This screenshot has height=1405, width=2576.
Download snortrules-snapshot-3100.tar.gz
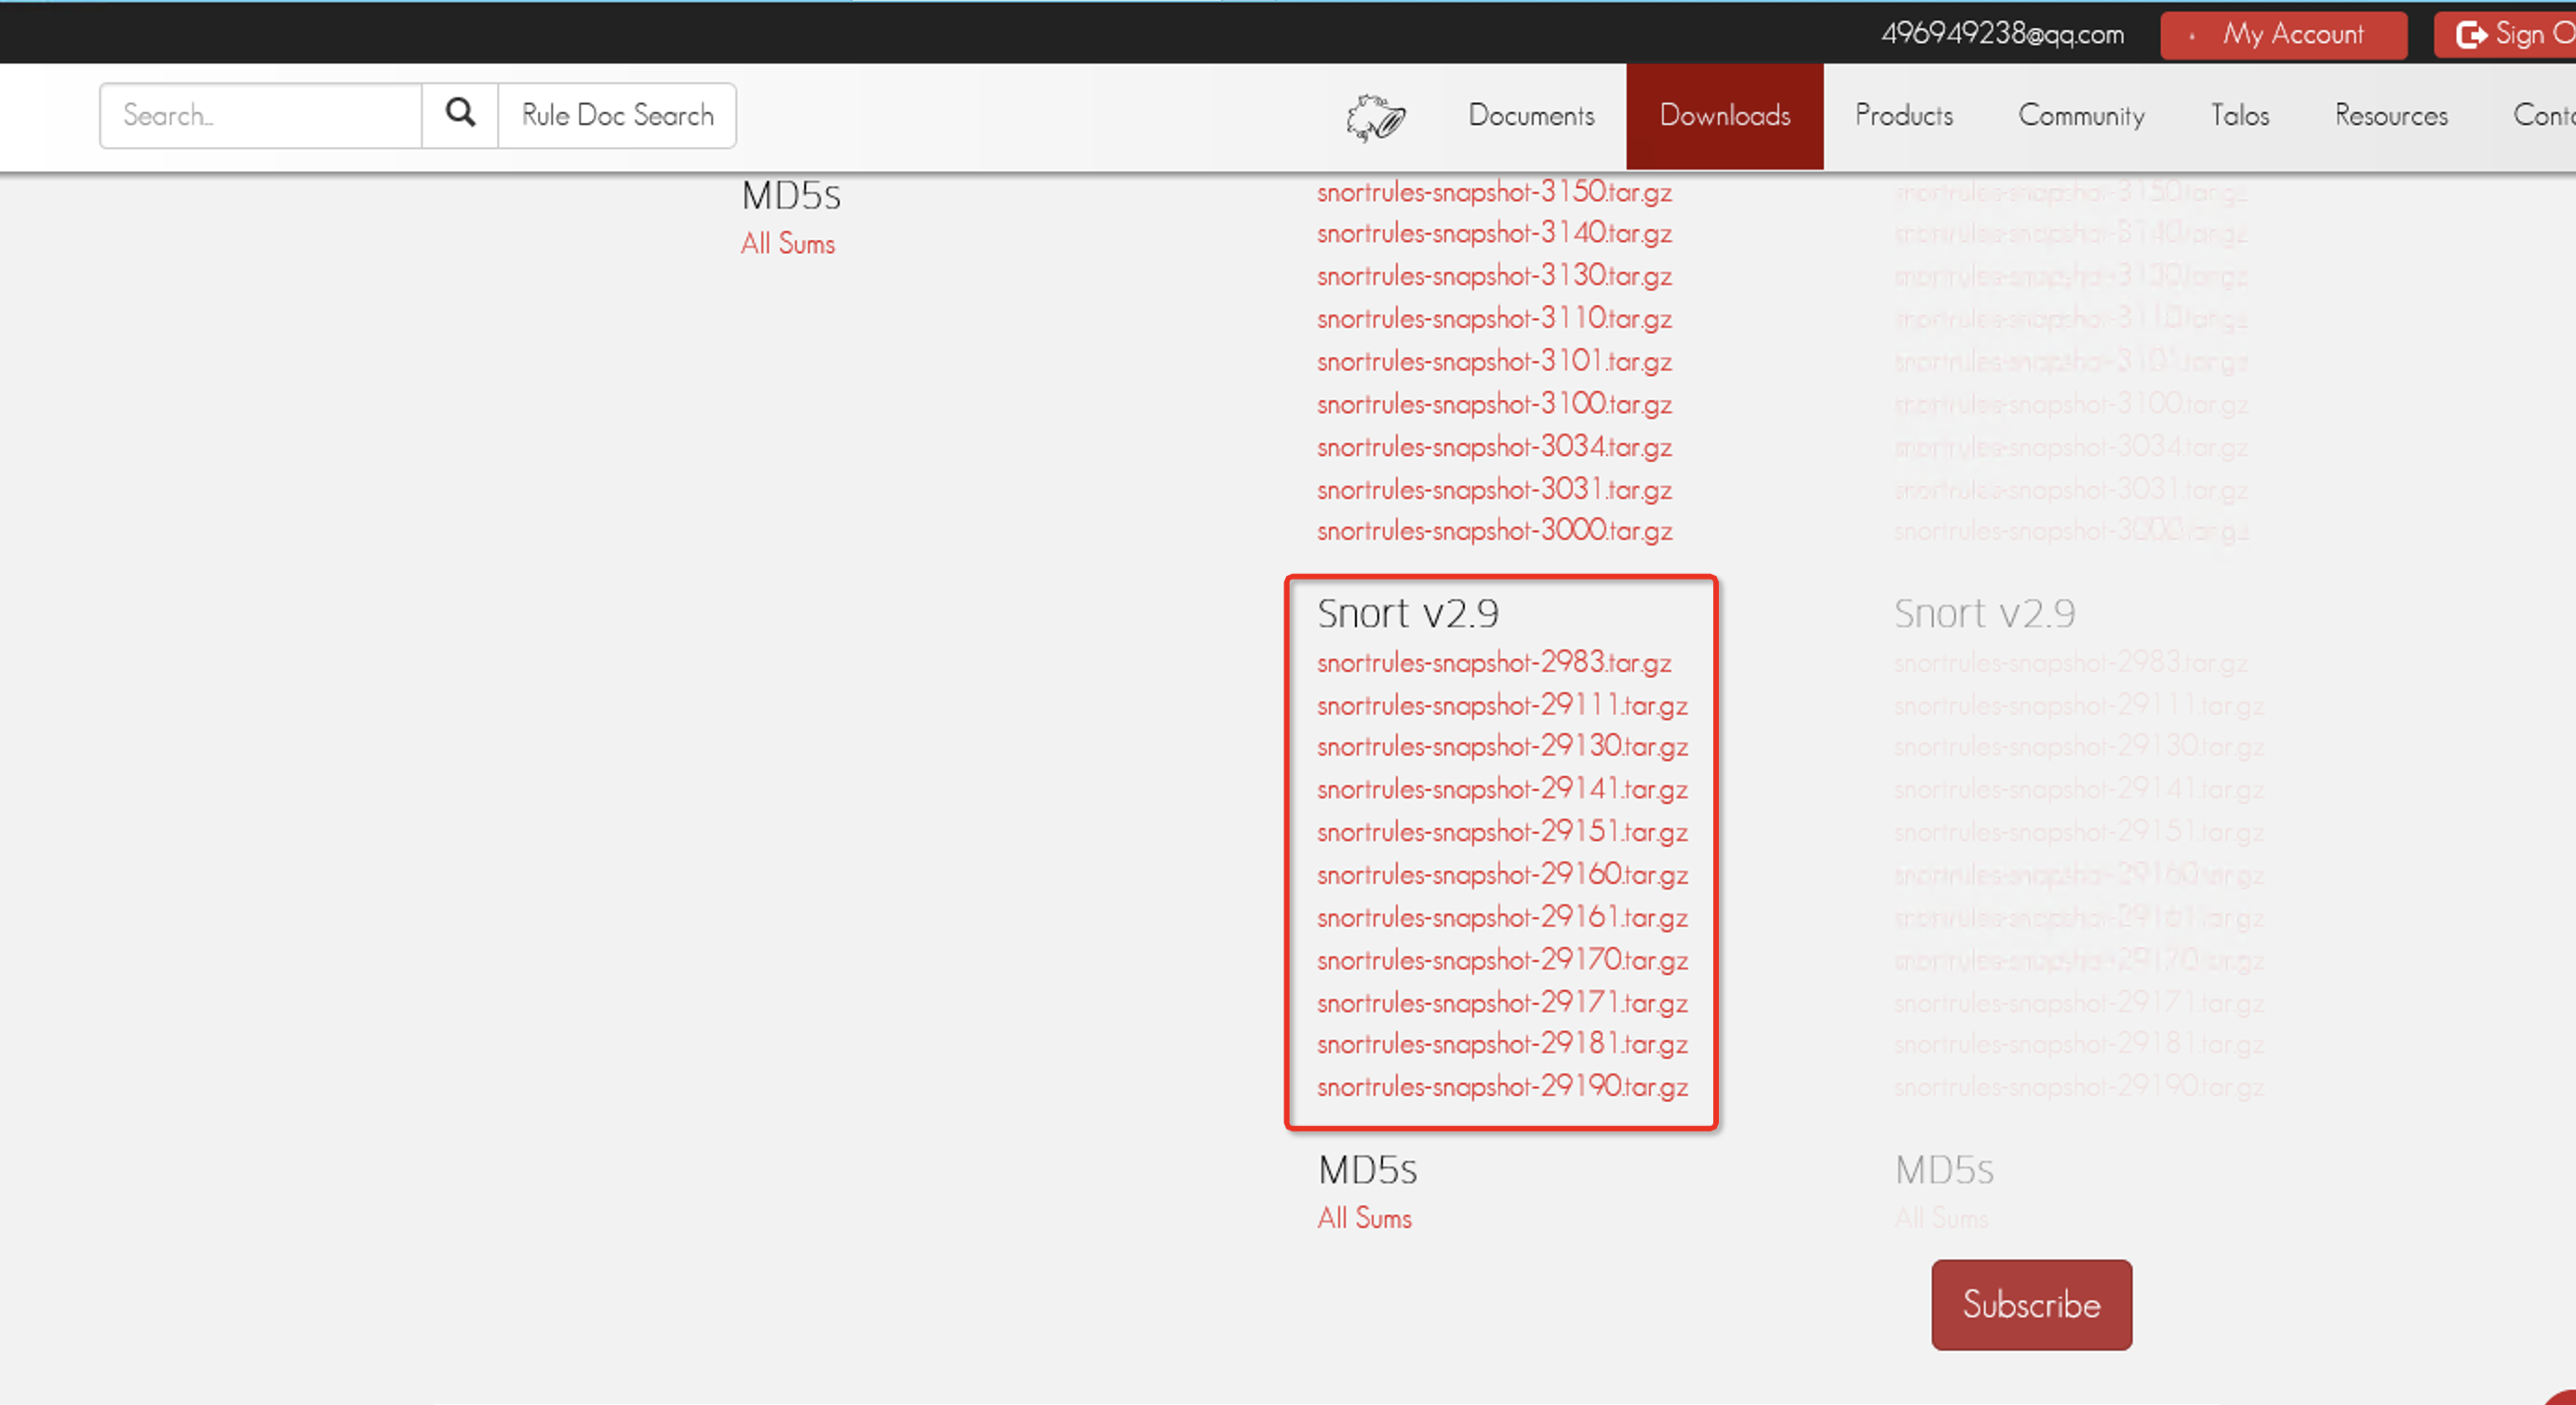point(1494,404)
